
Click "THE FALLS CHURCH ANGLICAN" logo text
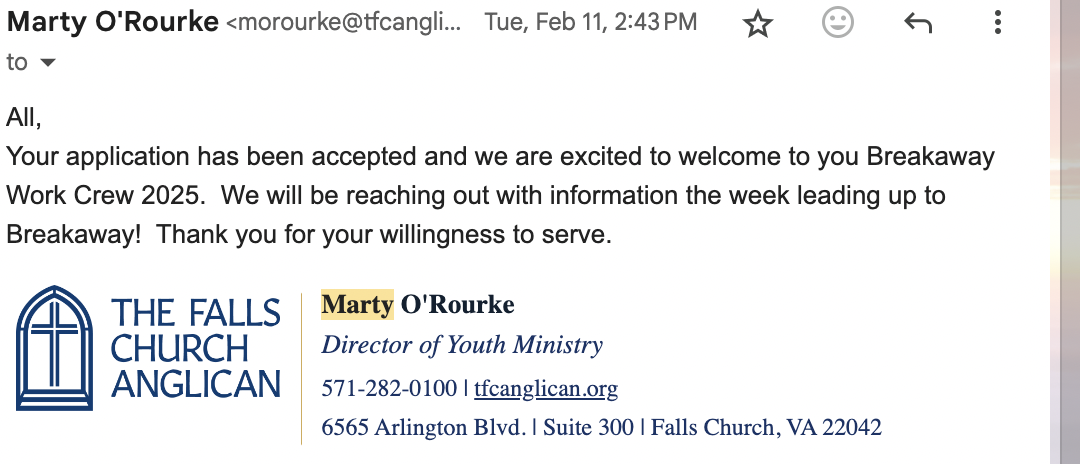coord(195,348)
